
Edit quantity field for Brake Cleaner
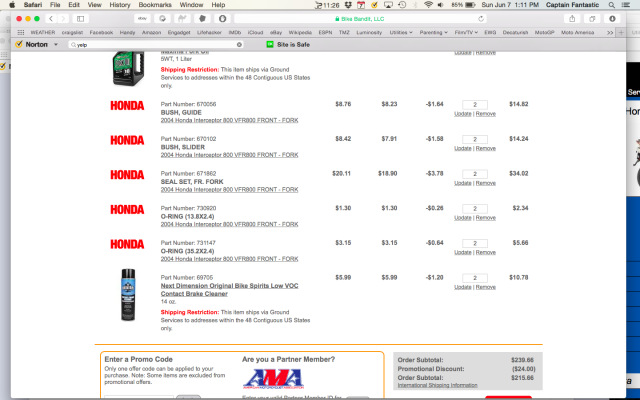point(475,278)
